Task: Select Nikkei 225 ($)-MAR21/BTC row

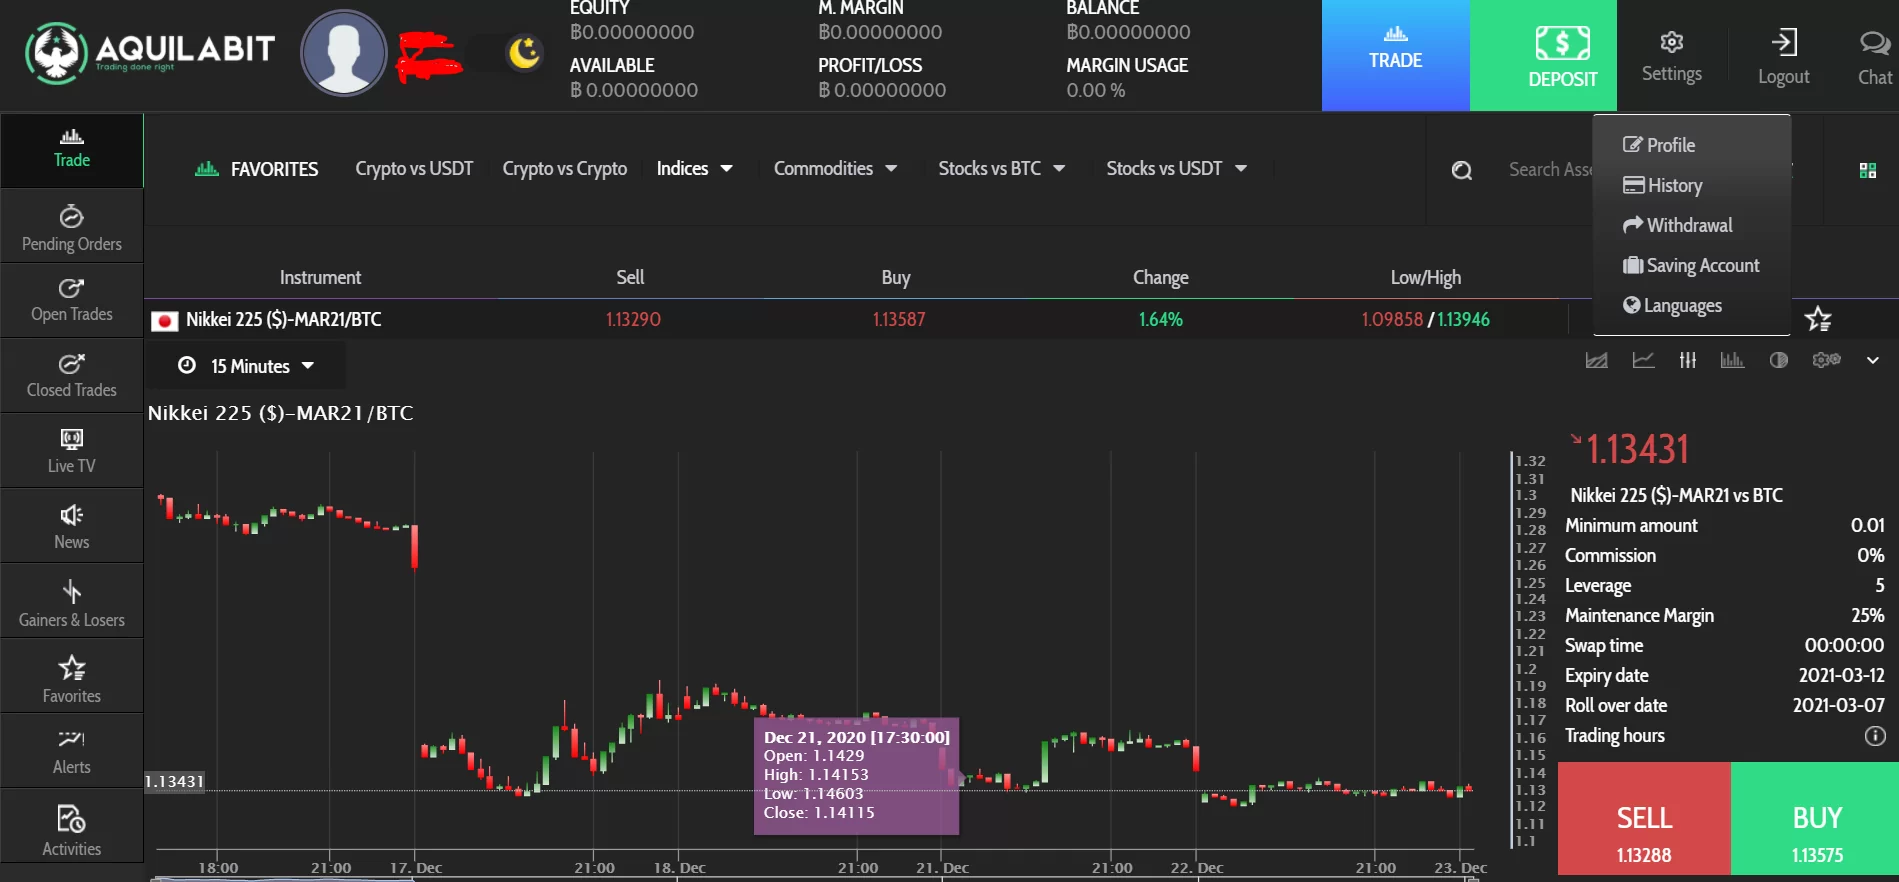Action: click(856, 319)
